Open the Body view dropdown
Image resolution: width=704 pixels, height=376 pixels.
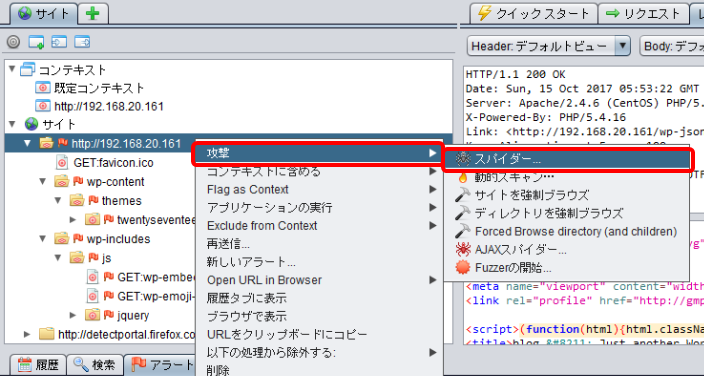[x=672, y=46]
